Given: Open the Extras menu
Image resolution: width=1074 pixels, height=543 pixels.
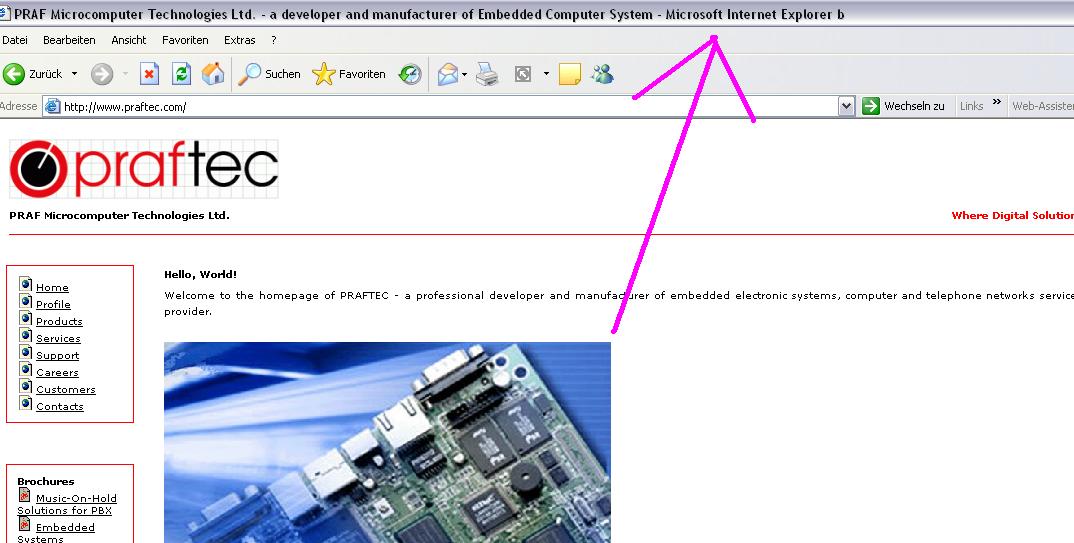Looking at the screenshot, I should pyautogui.click(x=240, y=40).
